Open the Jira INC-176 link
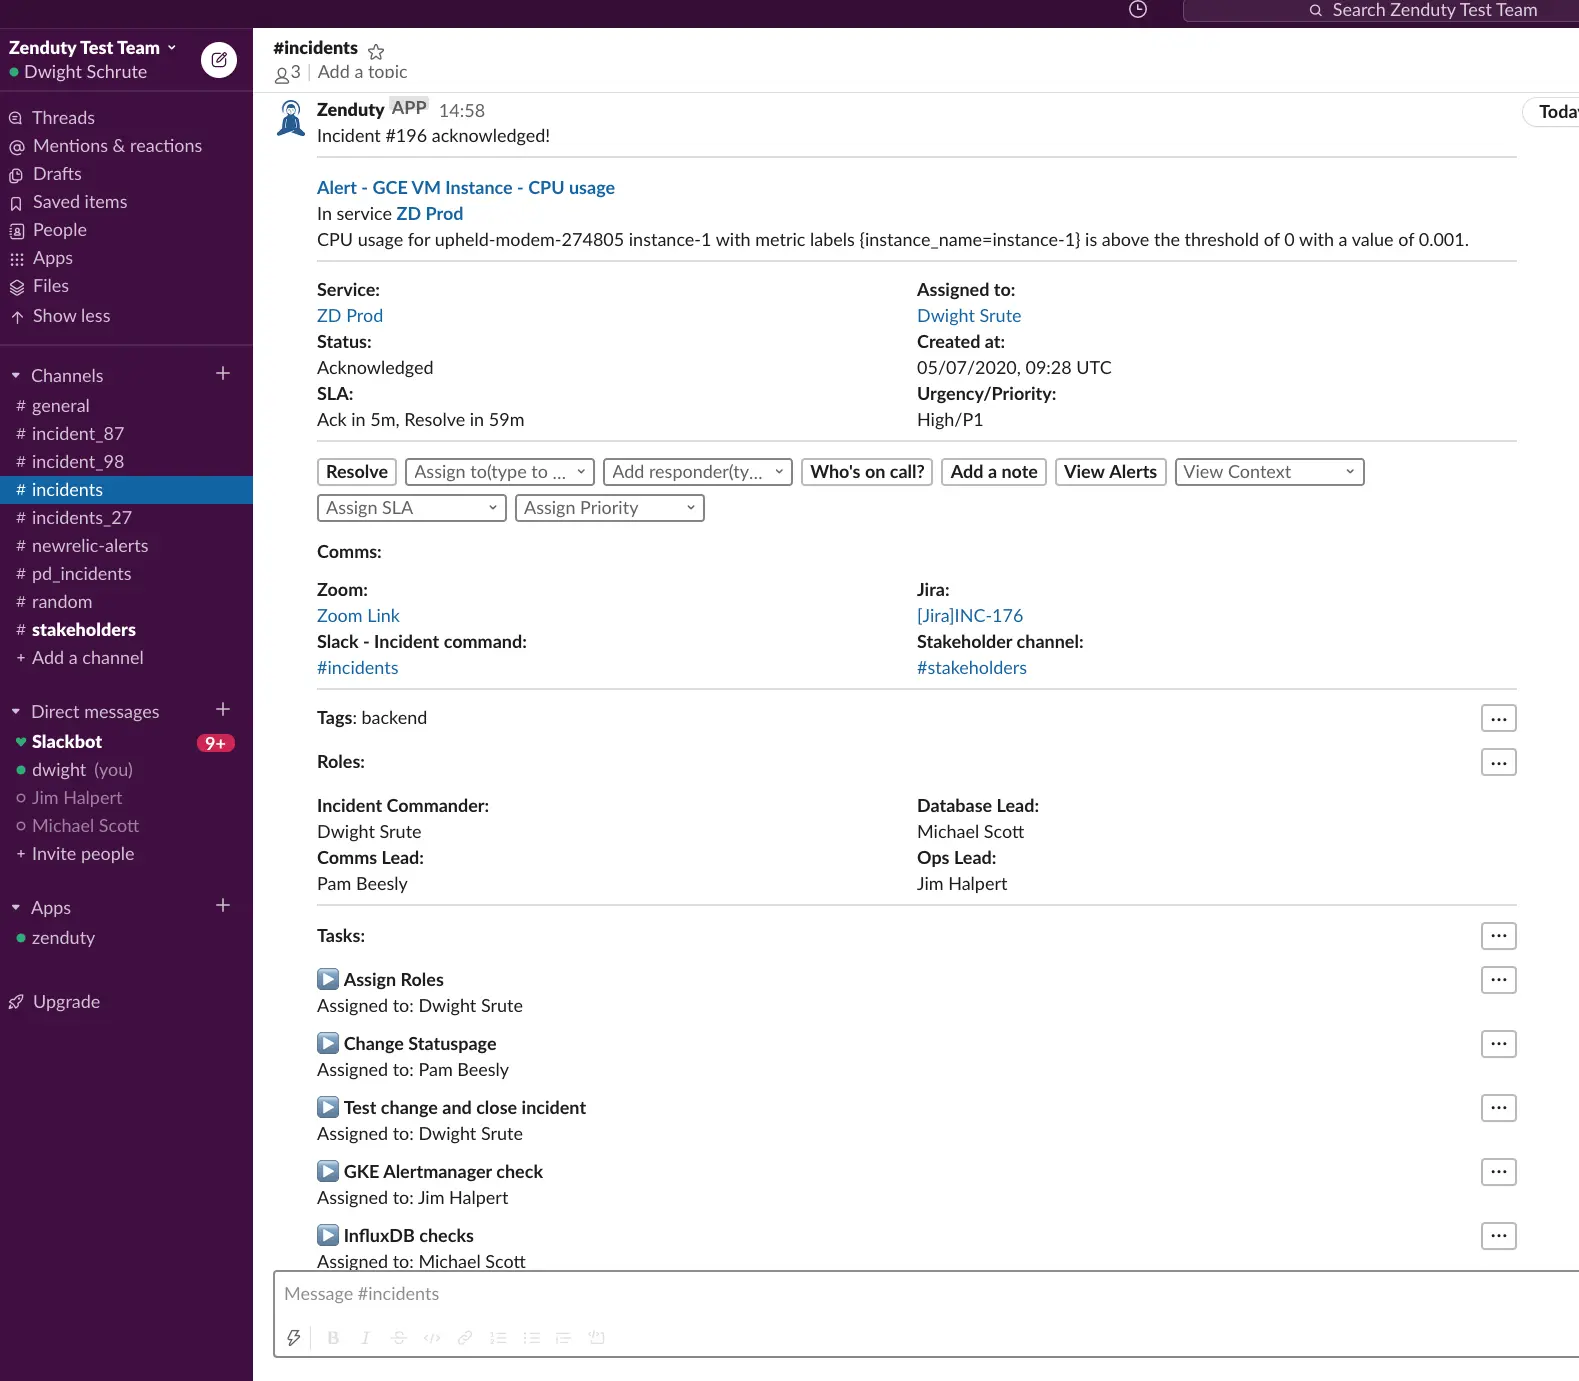 (970, 616)
